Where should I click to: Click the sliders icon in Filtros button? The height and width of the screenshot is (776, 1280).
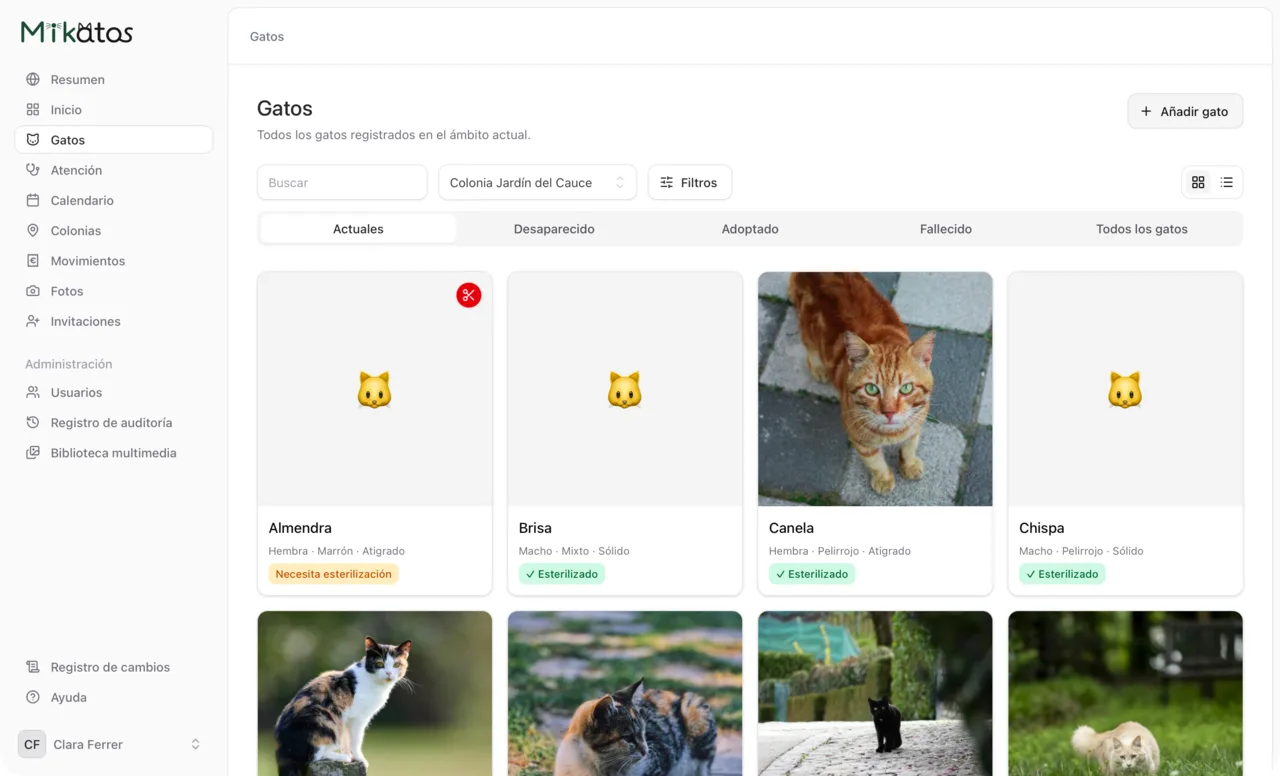(667, 183)
